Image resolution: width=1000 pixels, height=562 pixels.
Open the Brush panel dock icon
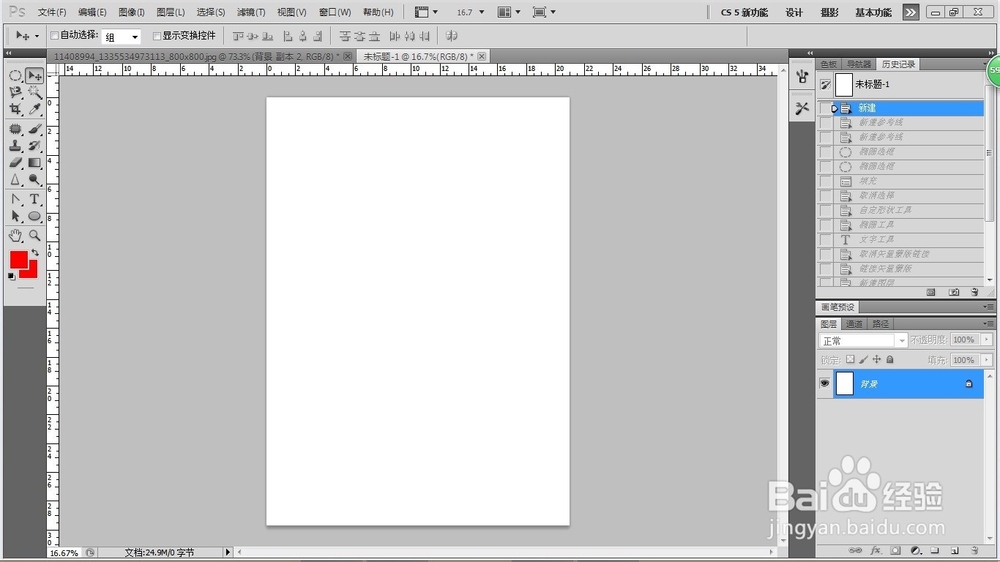[802, 77]
